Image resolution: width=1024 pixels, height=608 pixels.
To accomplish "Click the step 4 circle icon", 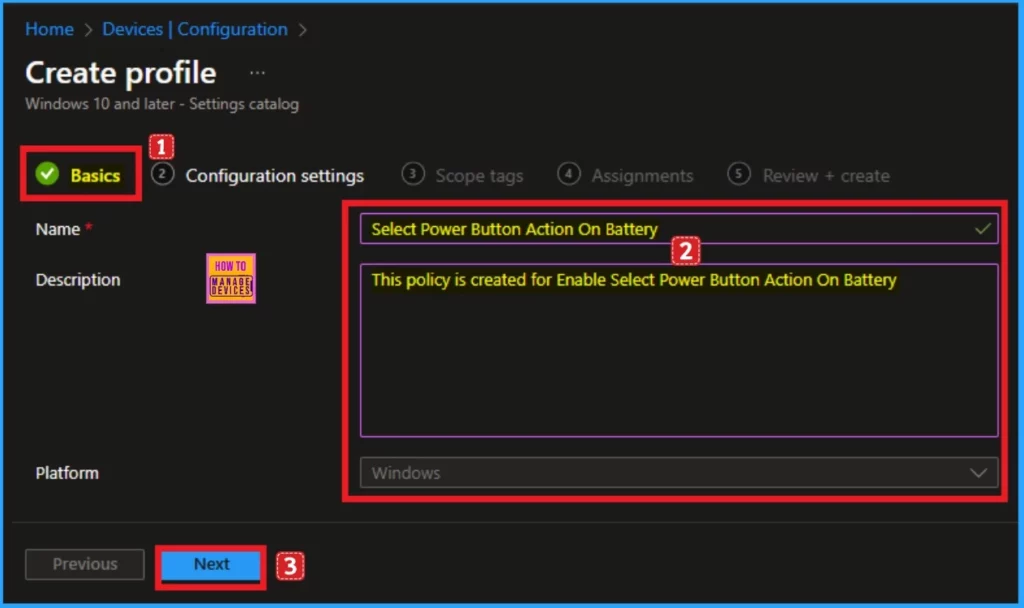I will [569, 174].
